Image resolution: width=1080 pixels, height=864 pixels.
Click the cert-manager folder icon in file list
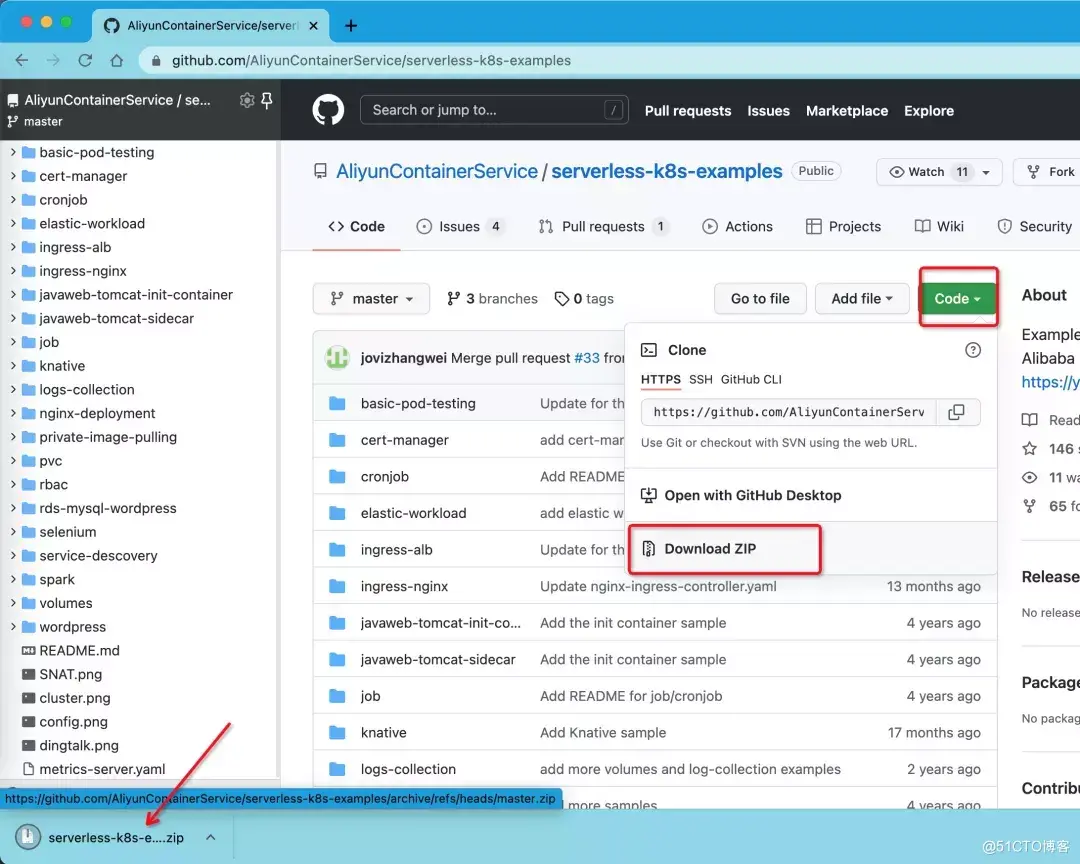[x=337, y=440]
